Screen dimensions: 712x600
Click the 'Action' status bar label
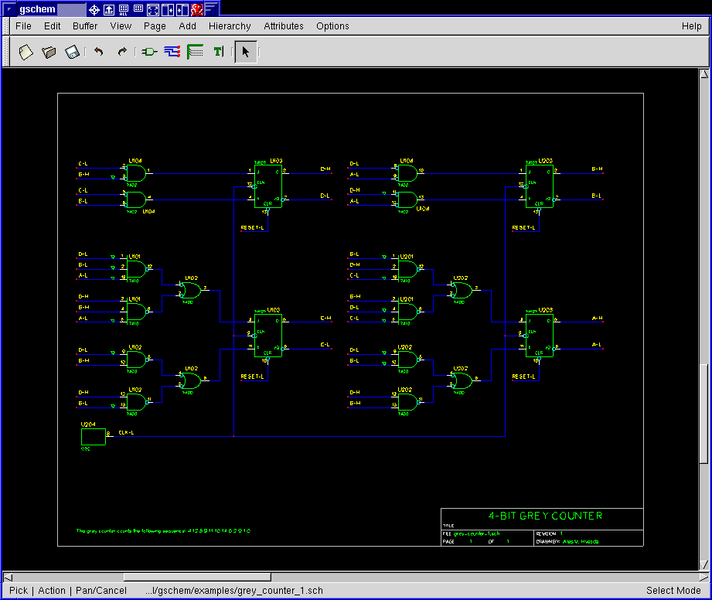tap(52, 590)
